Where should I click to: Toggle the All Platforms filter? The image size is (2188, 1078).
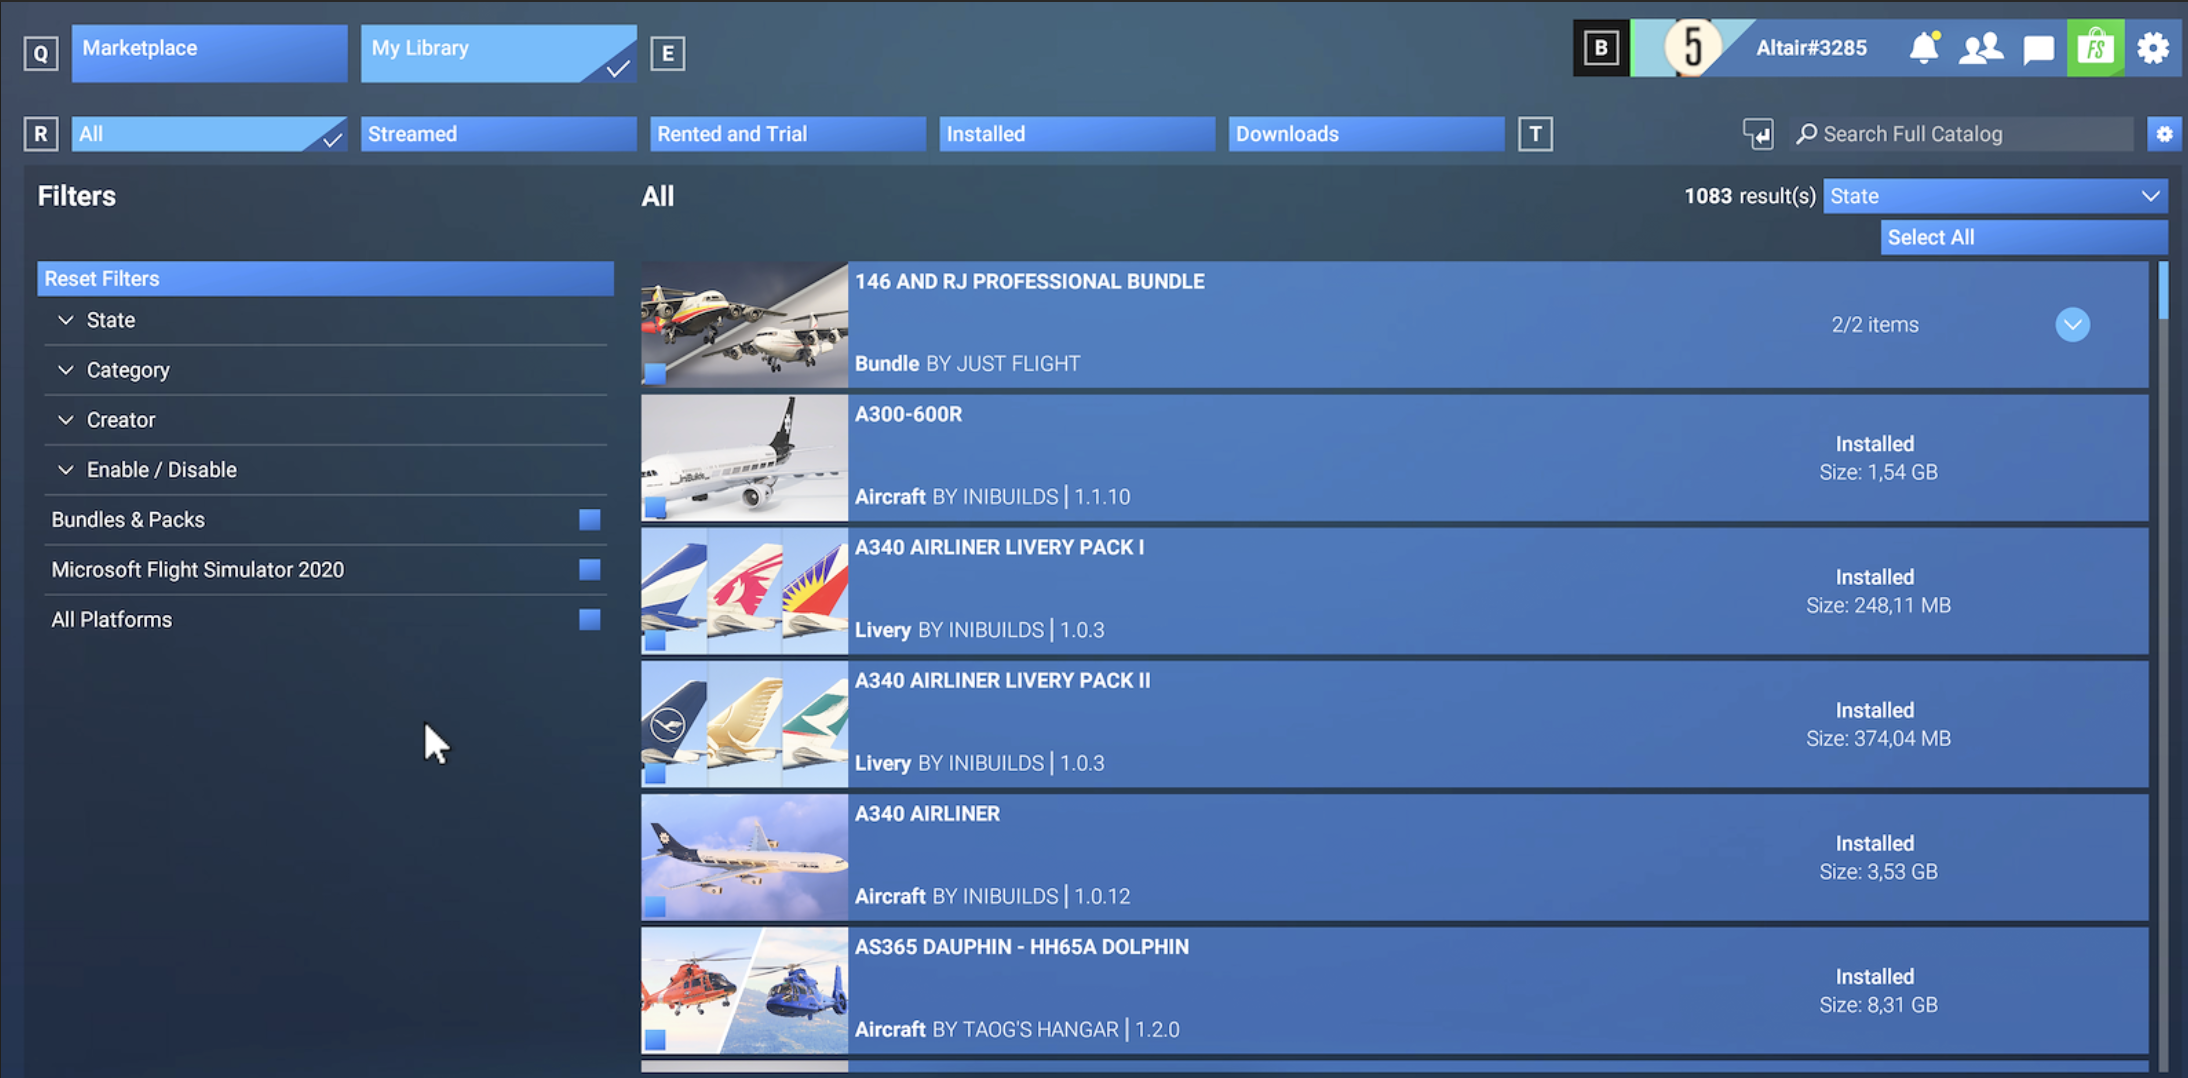[x=590, y=620]
